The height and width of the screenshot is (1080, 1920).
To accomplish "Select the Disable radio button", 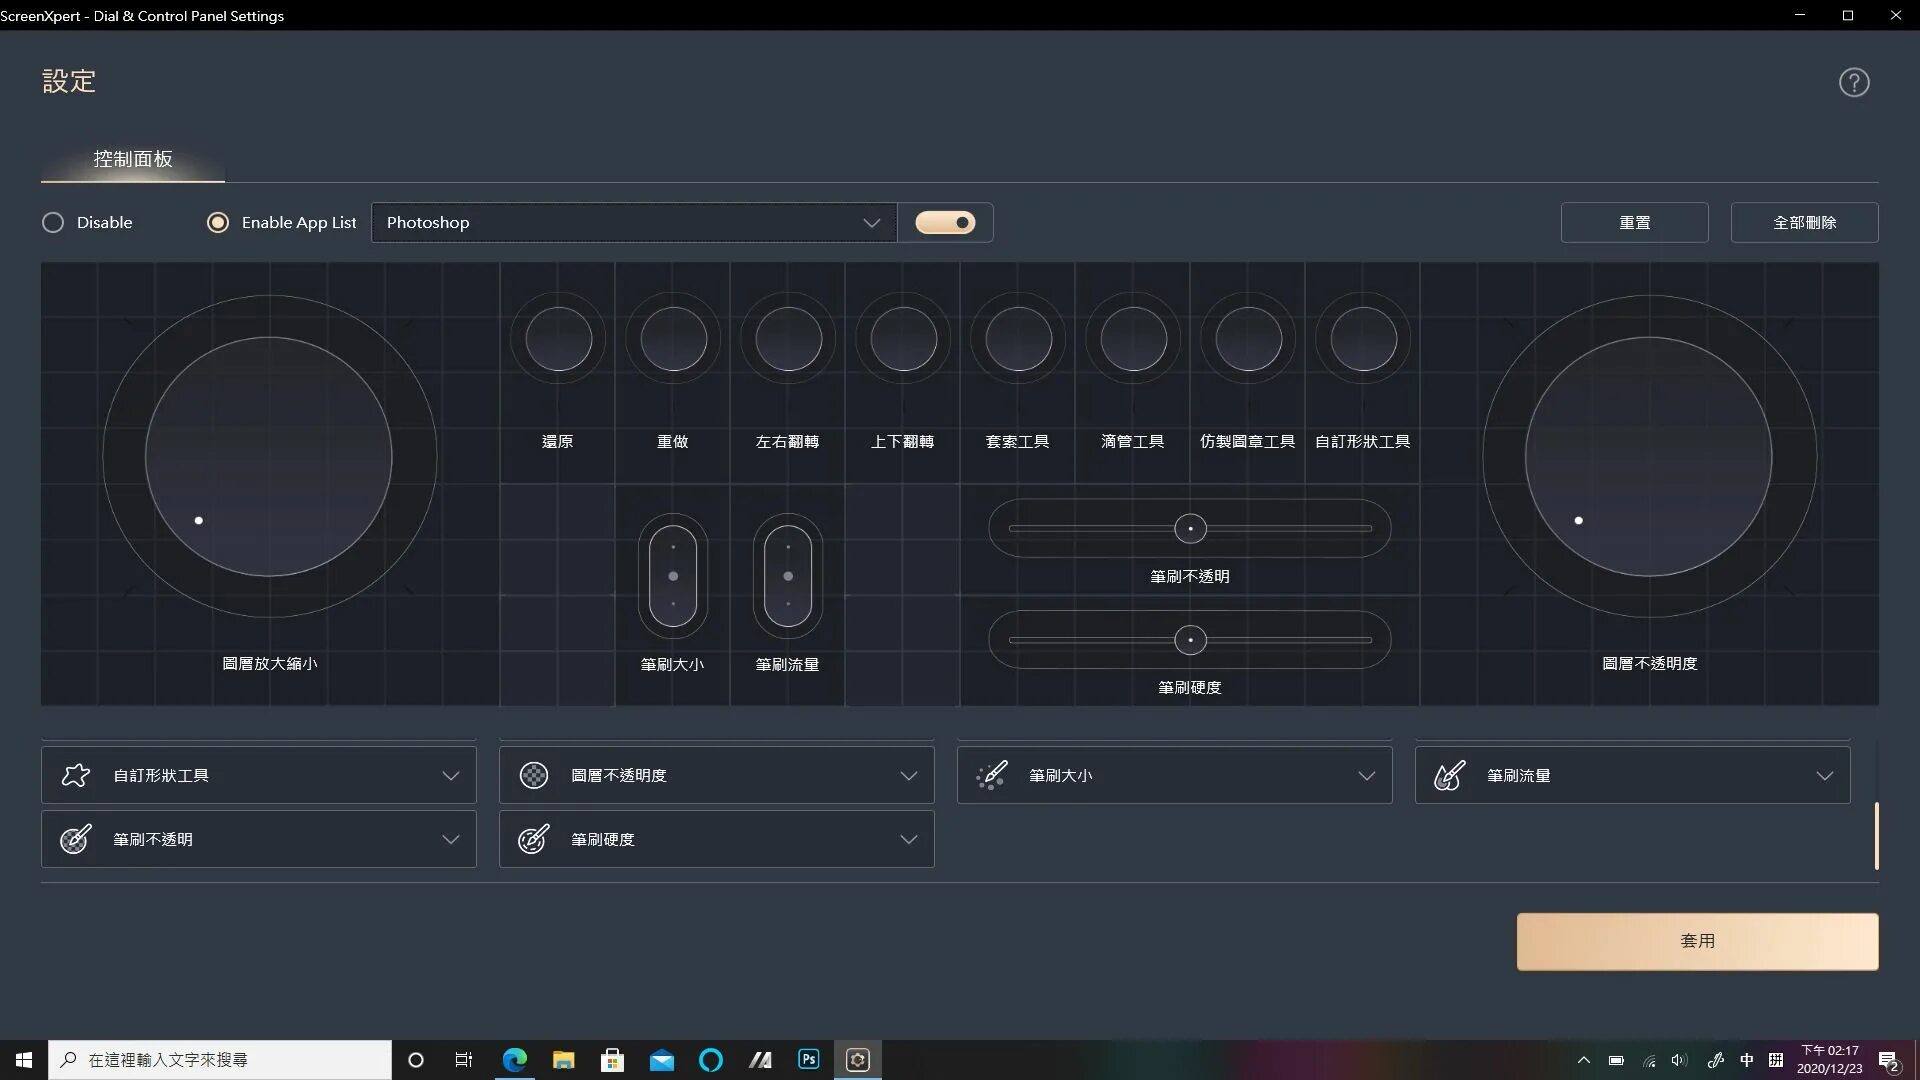I will tap(53, 222).
